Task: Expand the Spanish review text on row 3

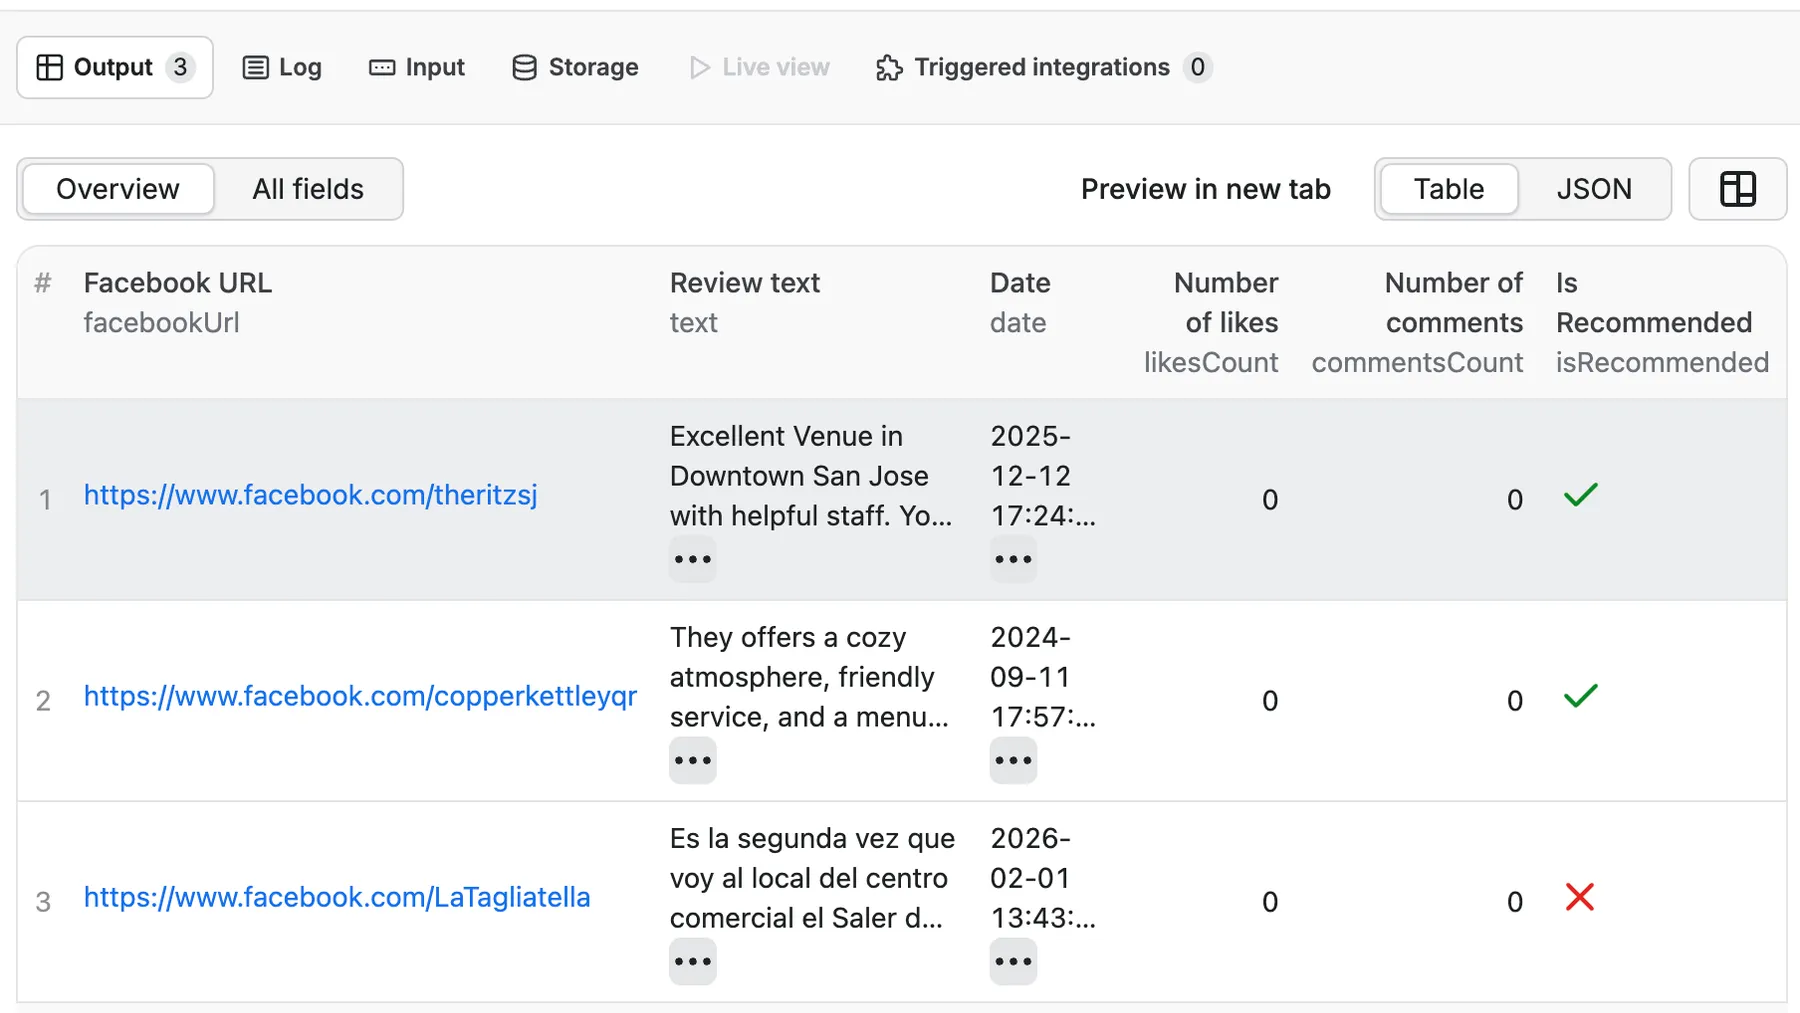Action: point(693,961)
